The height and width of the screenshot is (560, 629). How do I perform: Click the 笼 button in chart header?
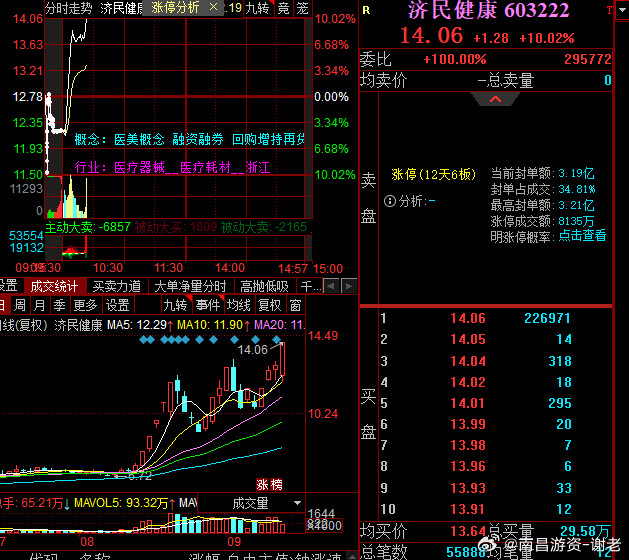[302, 8]
